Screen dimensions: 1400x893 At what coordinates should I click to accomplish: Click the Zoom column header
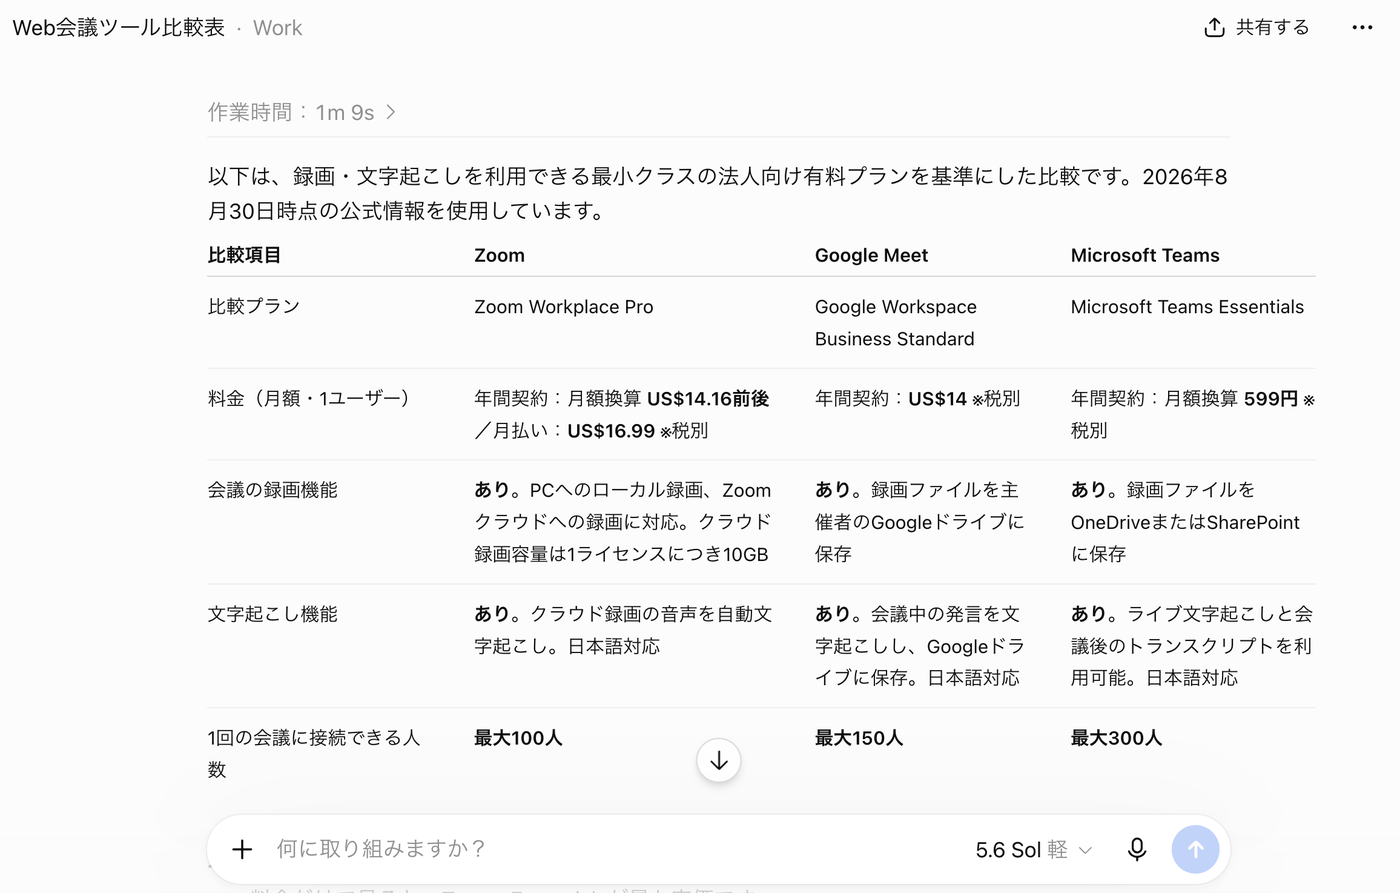tap(499, 255)
